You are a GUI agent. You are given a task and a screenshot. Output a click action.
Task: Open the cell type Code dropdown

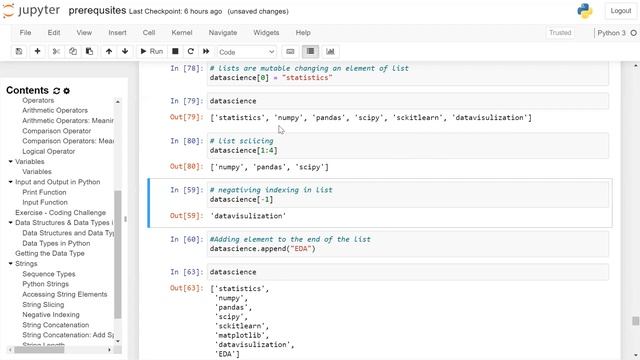247,52
